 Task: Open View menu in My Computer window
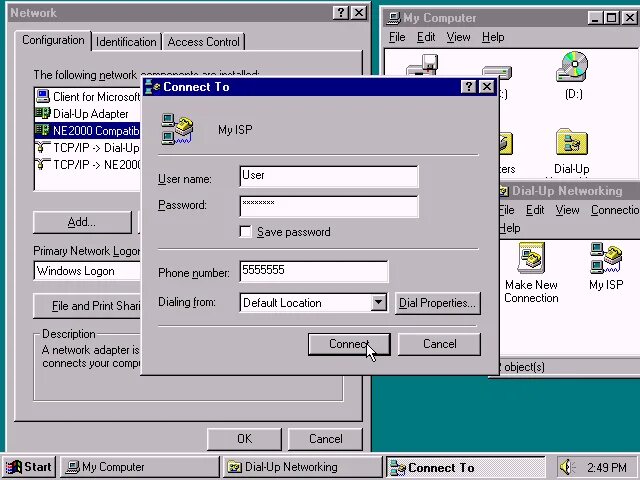tap(458, 37)
